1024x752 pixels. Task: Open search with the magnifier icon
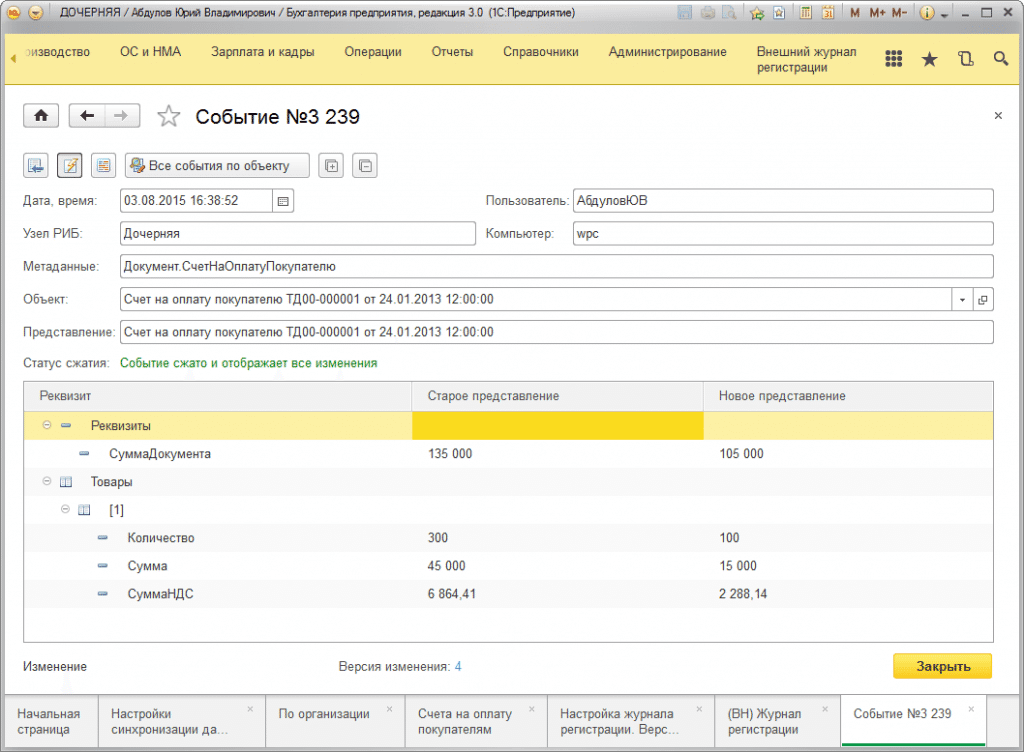1000,59
